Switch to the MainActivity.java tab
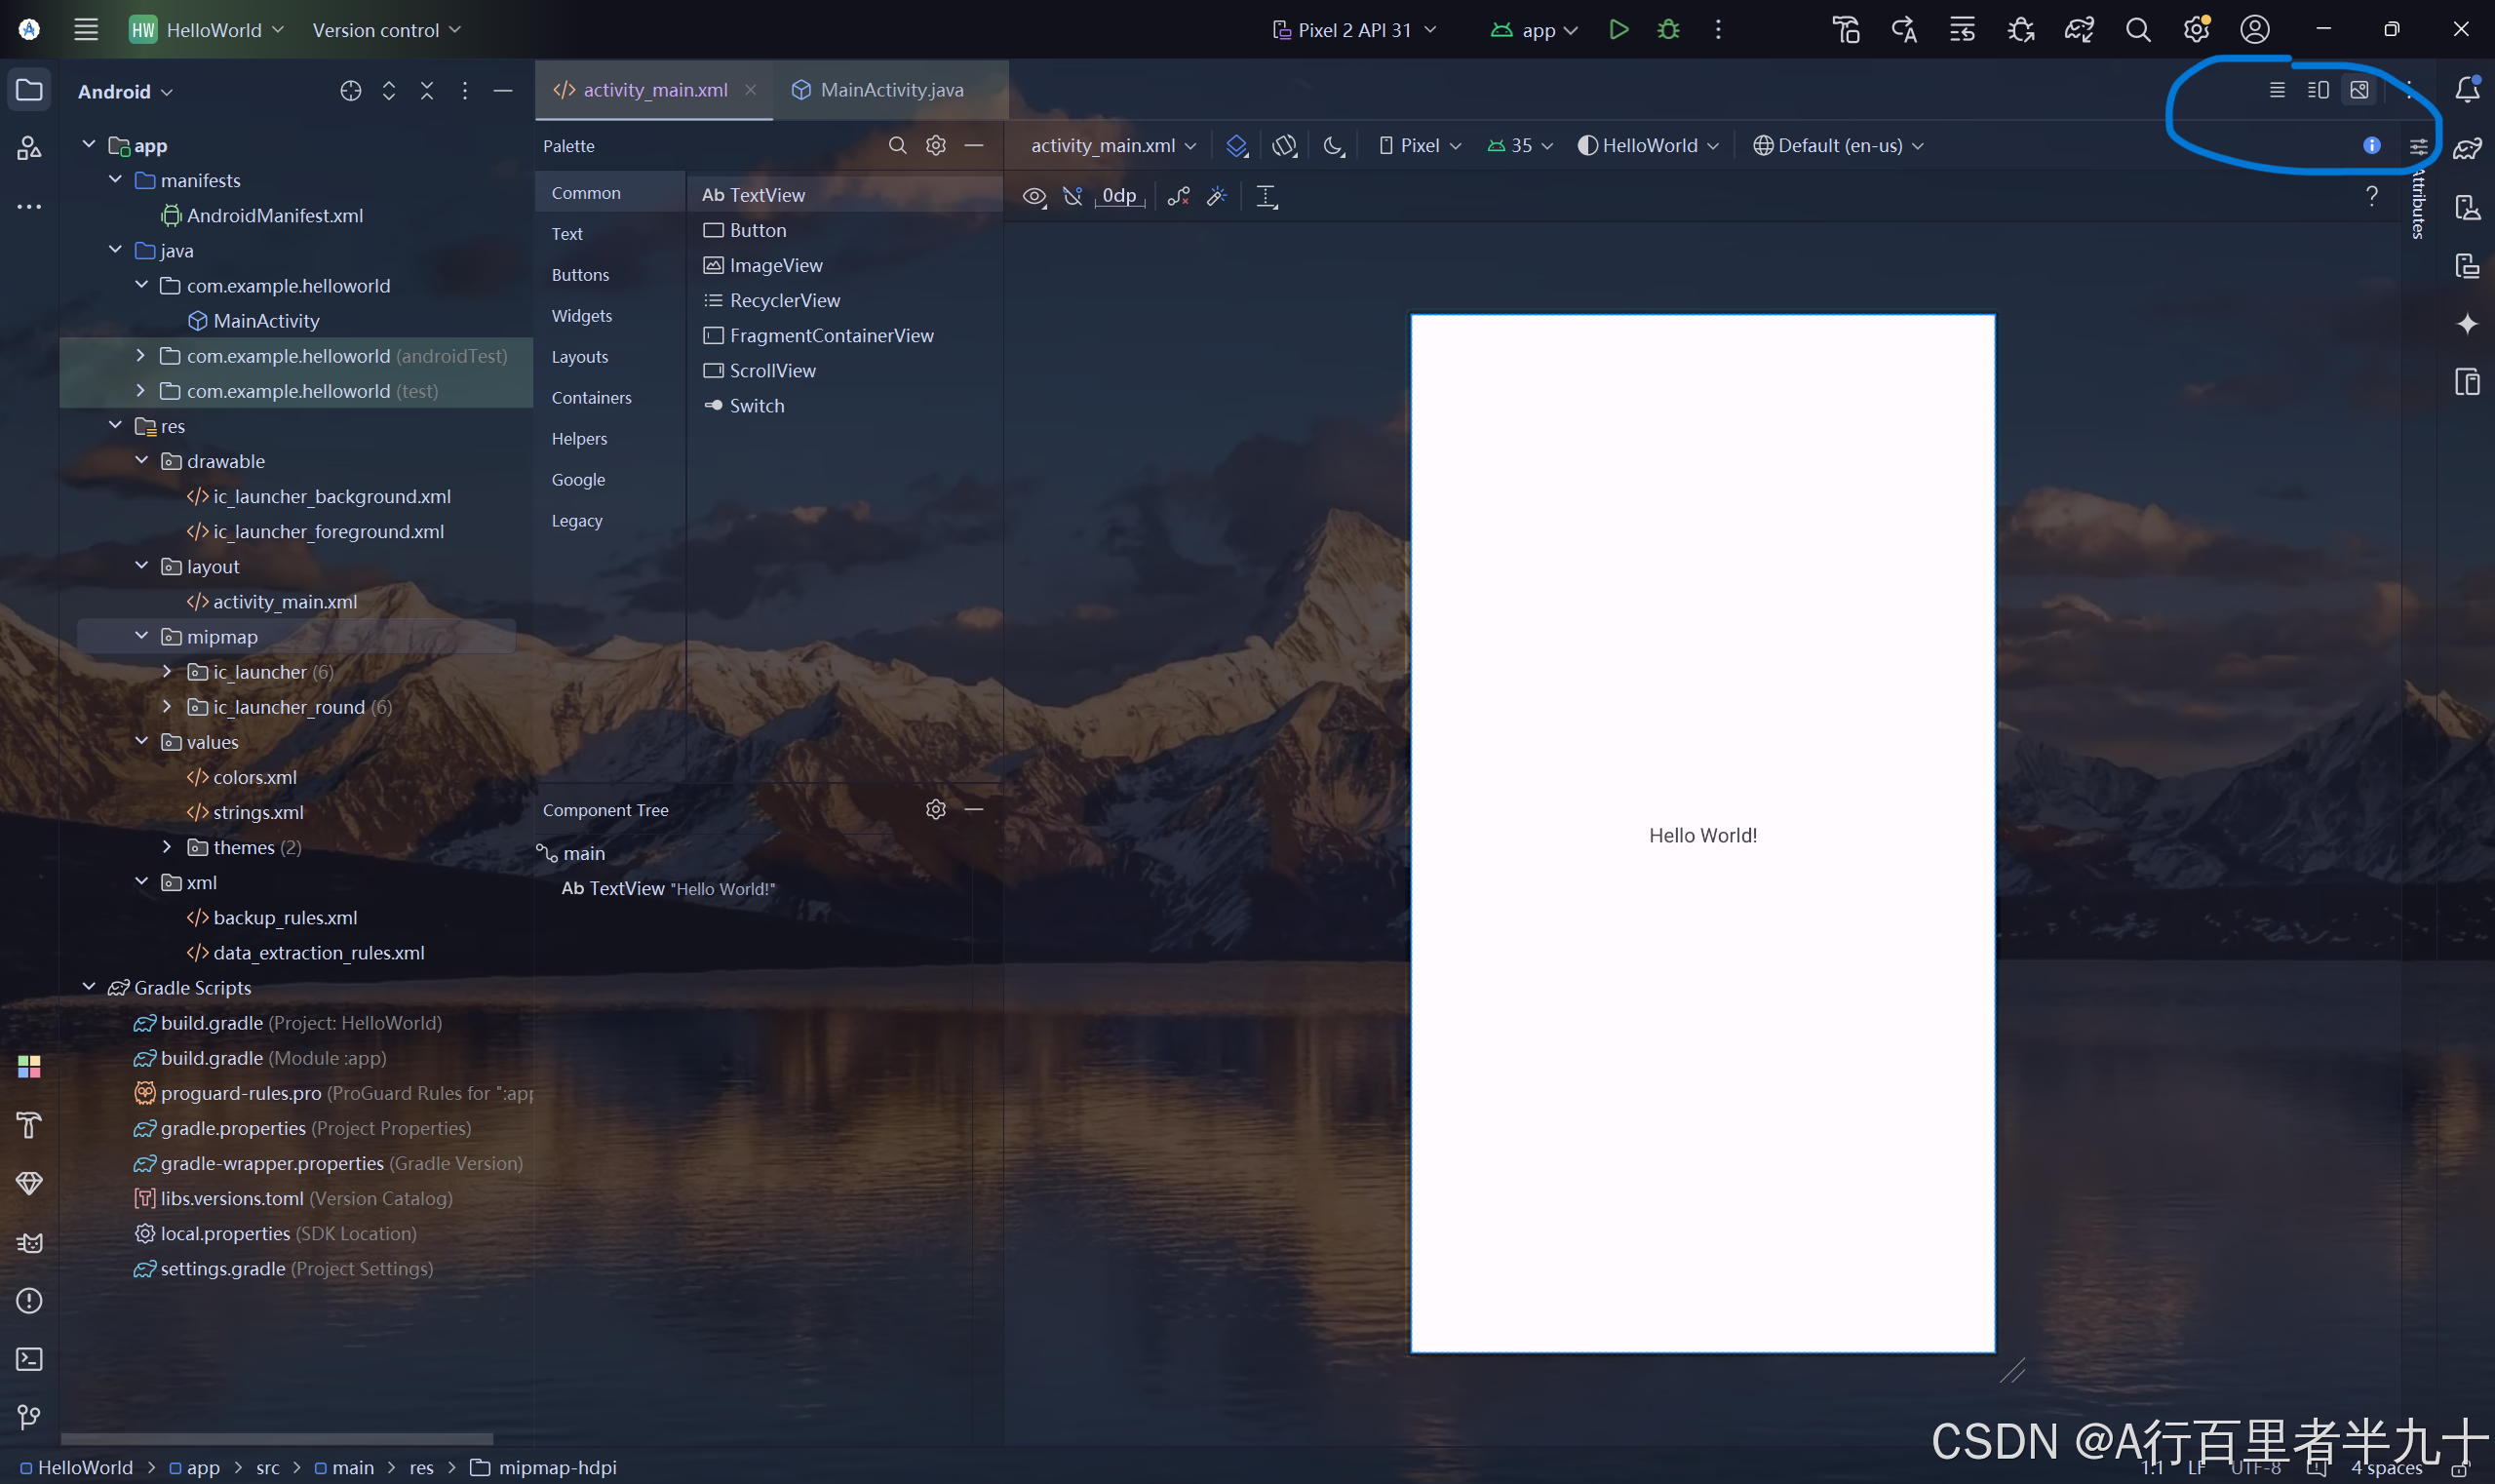Image resolution: width=2495 pixels, height=1484 pixels. (890, 90)
